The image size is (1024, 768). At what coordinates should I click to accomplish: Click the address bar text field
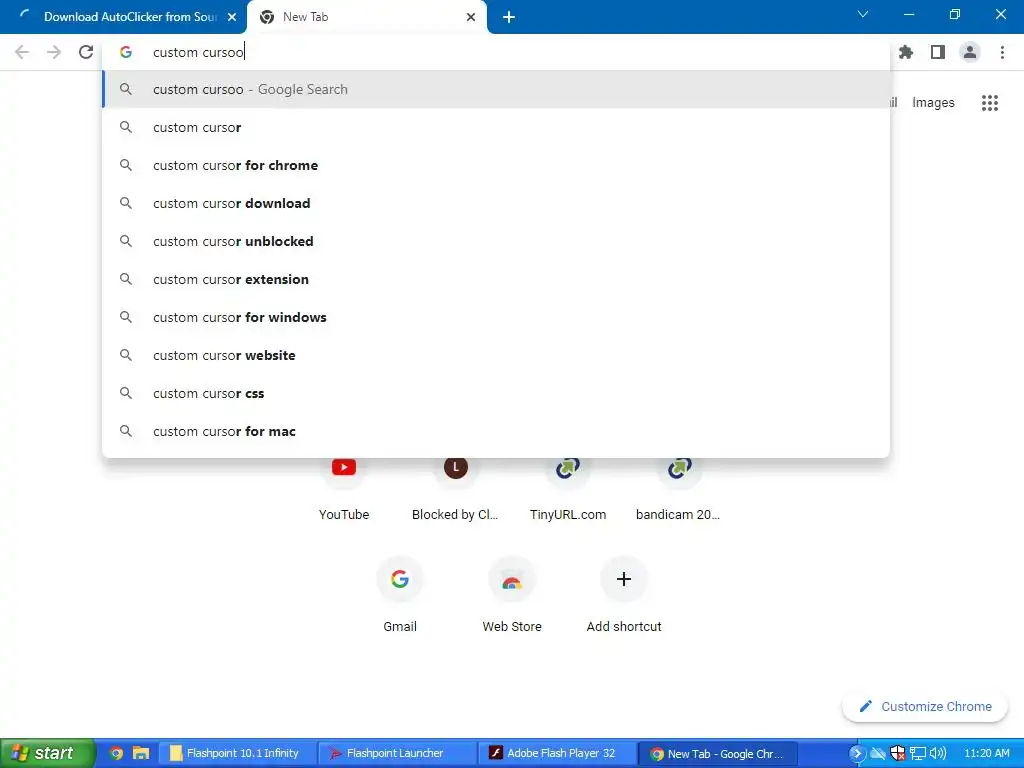pos(496,52)
